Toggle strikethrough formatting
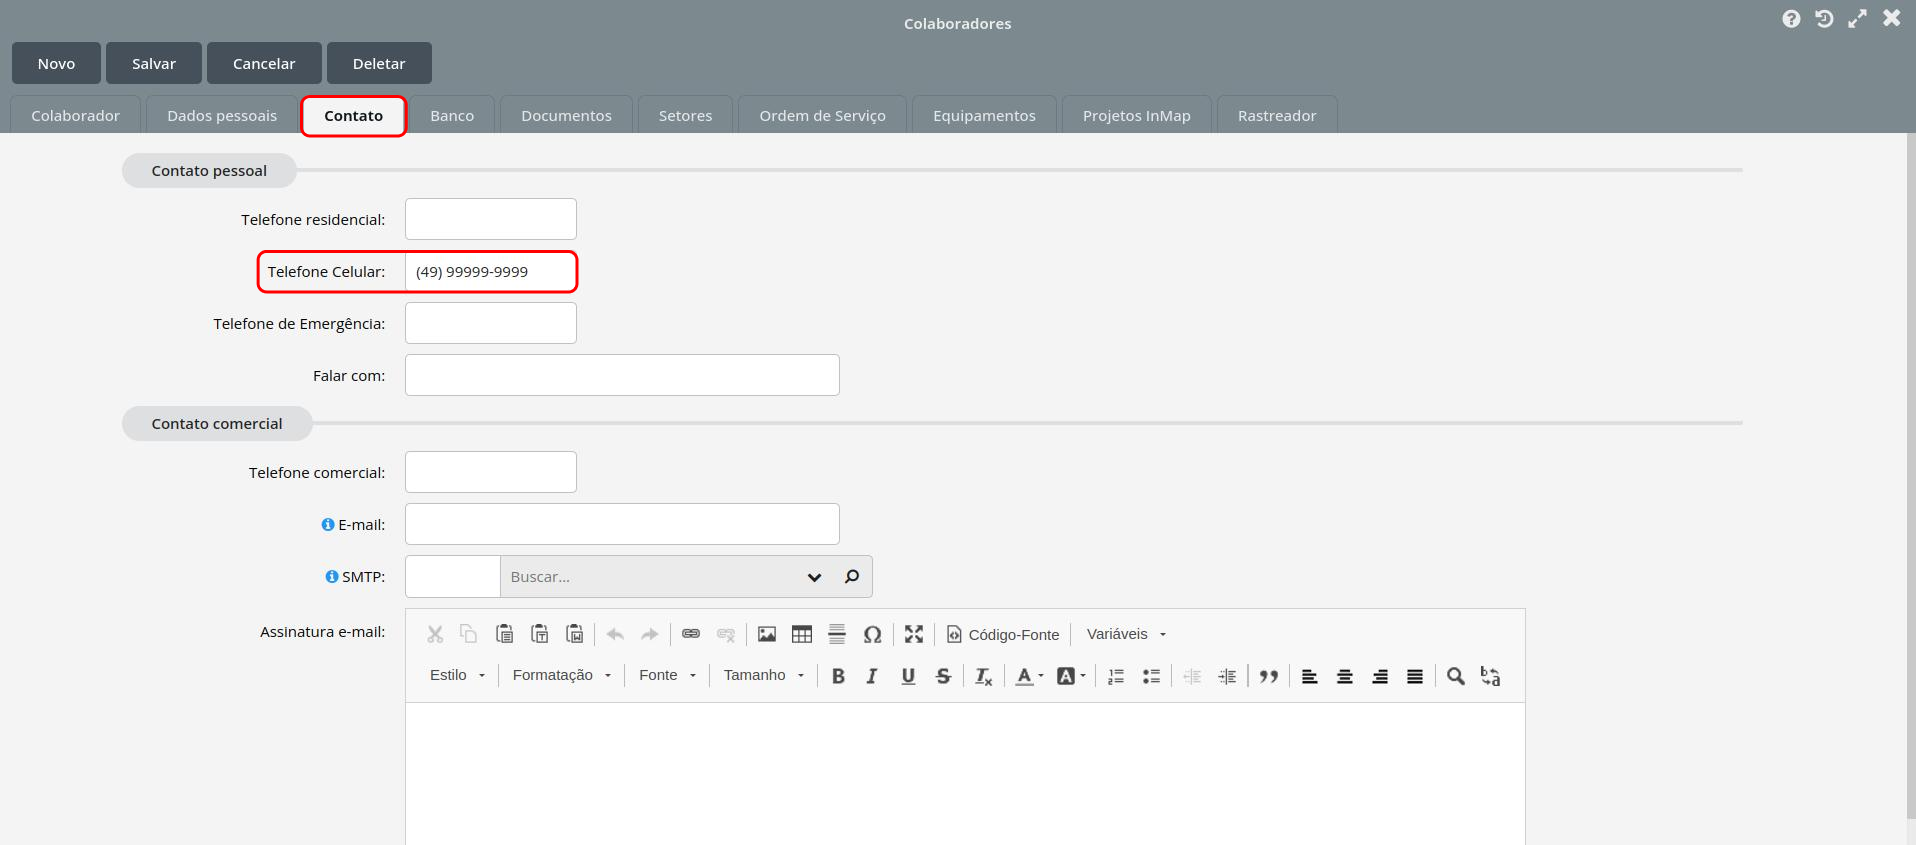This screenshot has width=1916, height=845. click(x=943, y=676)
